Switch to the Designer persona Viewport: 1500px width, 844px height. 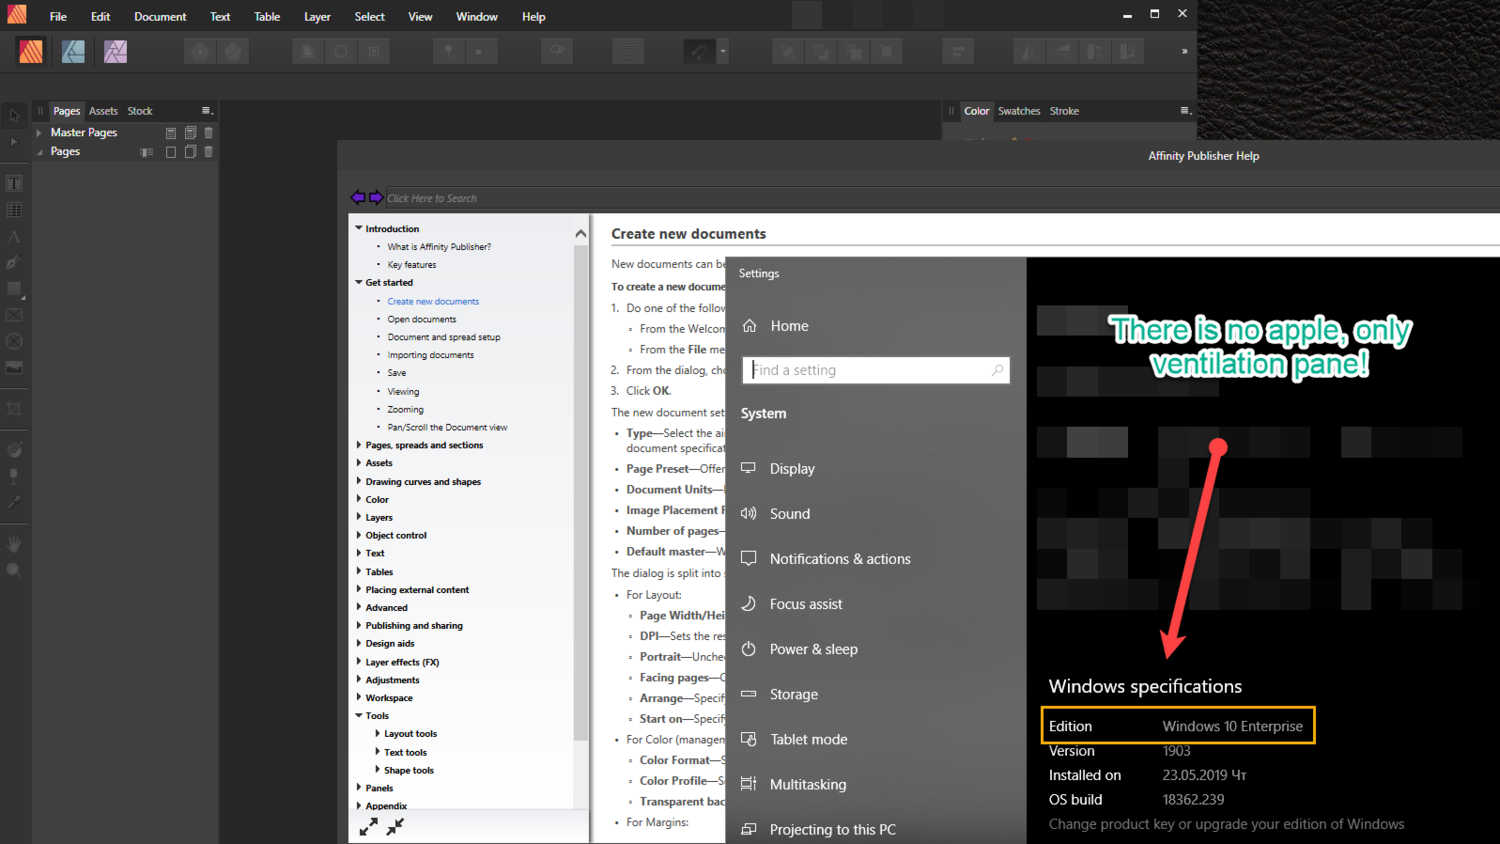73,51
